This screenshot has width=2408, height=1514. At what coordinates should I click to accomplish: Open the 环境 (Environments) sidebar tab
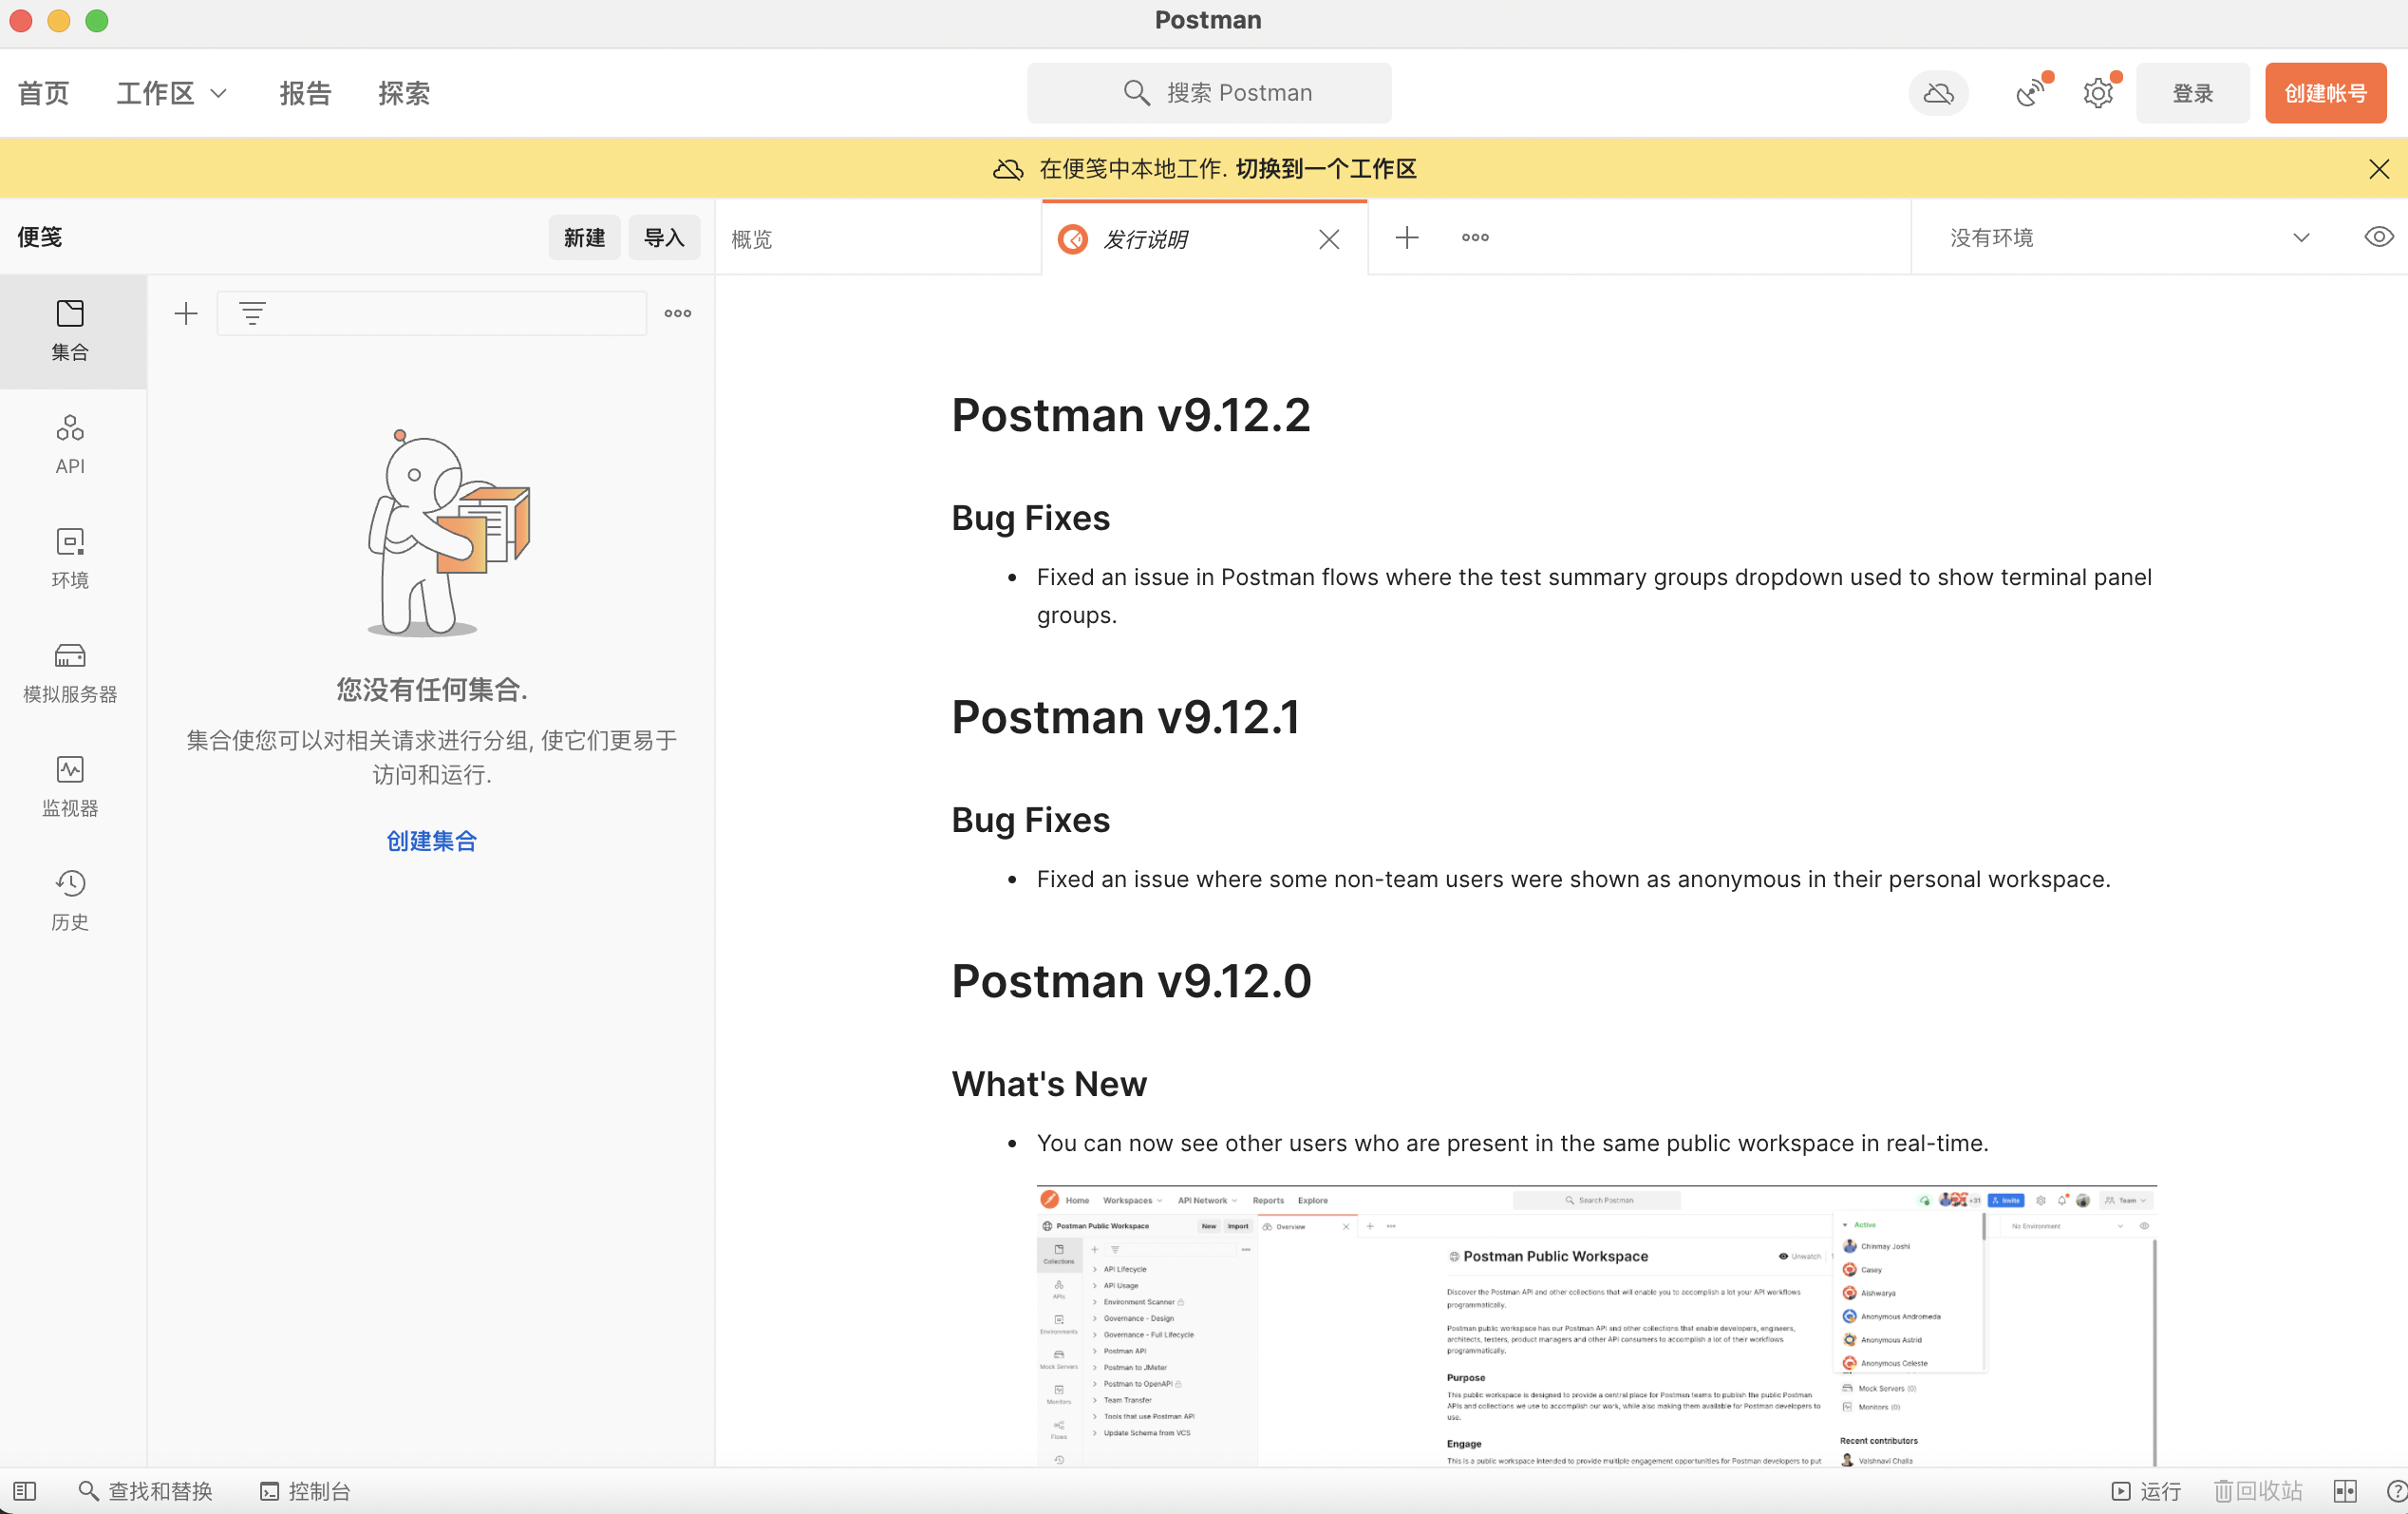click(70, 559)
